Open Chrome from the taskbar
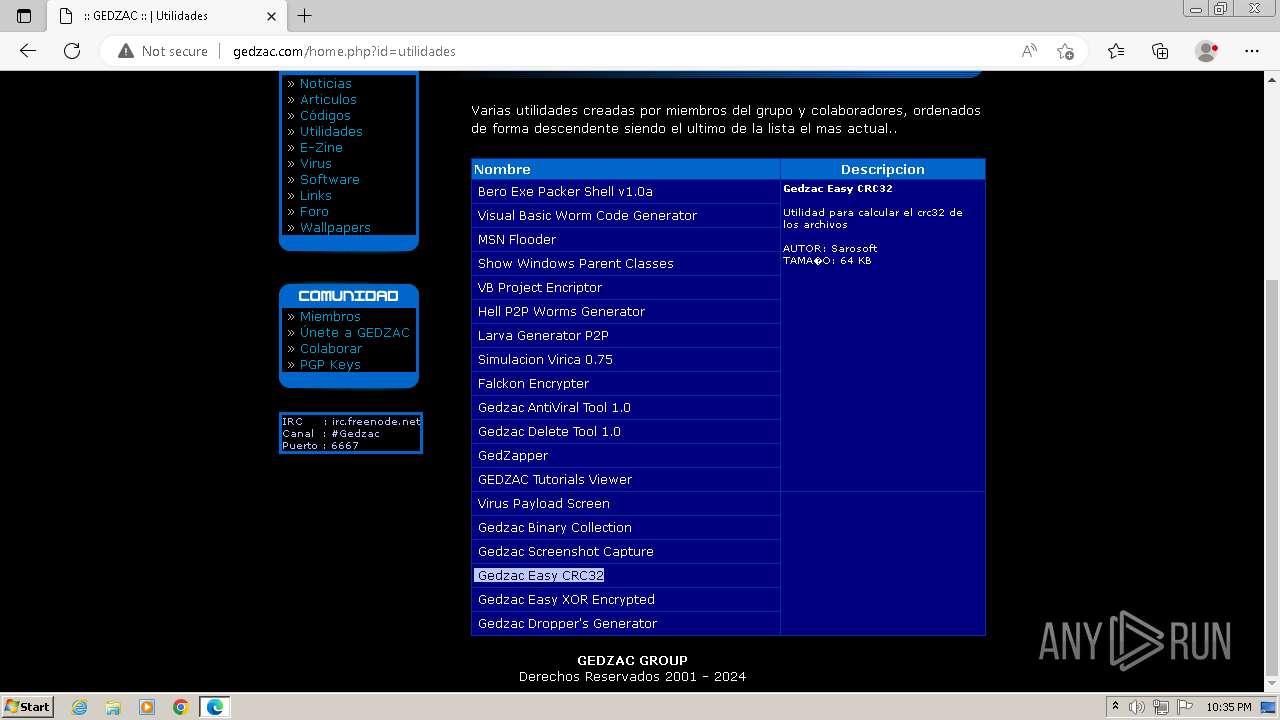1280x720 pixels. [x=181, y=707]
